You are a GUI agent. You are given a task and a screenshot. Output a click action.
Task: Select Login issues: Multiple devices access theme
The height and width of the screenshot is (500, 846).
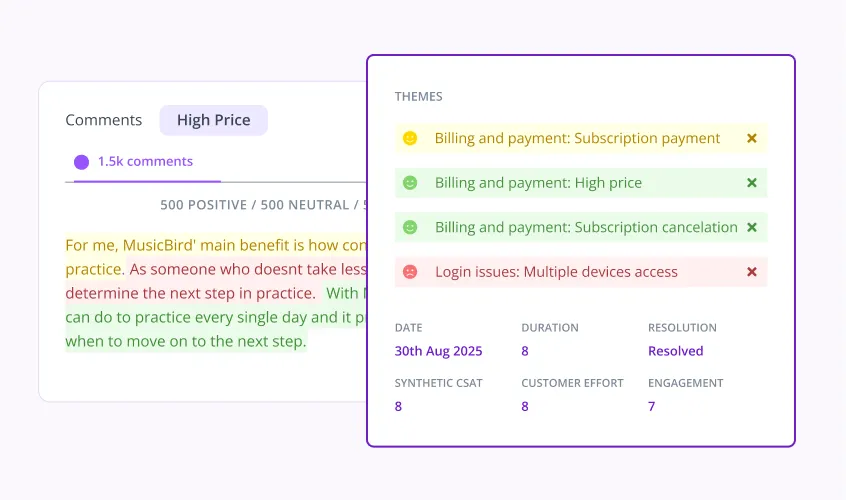click(556, 272)
